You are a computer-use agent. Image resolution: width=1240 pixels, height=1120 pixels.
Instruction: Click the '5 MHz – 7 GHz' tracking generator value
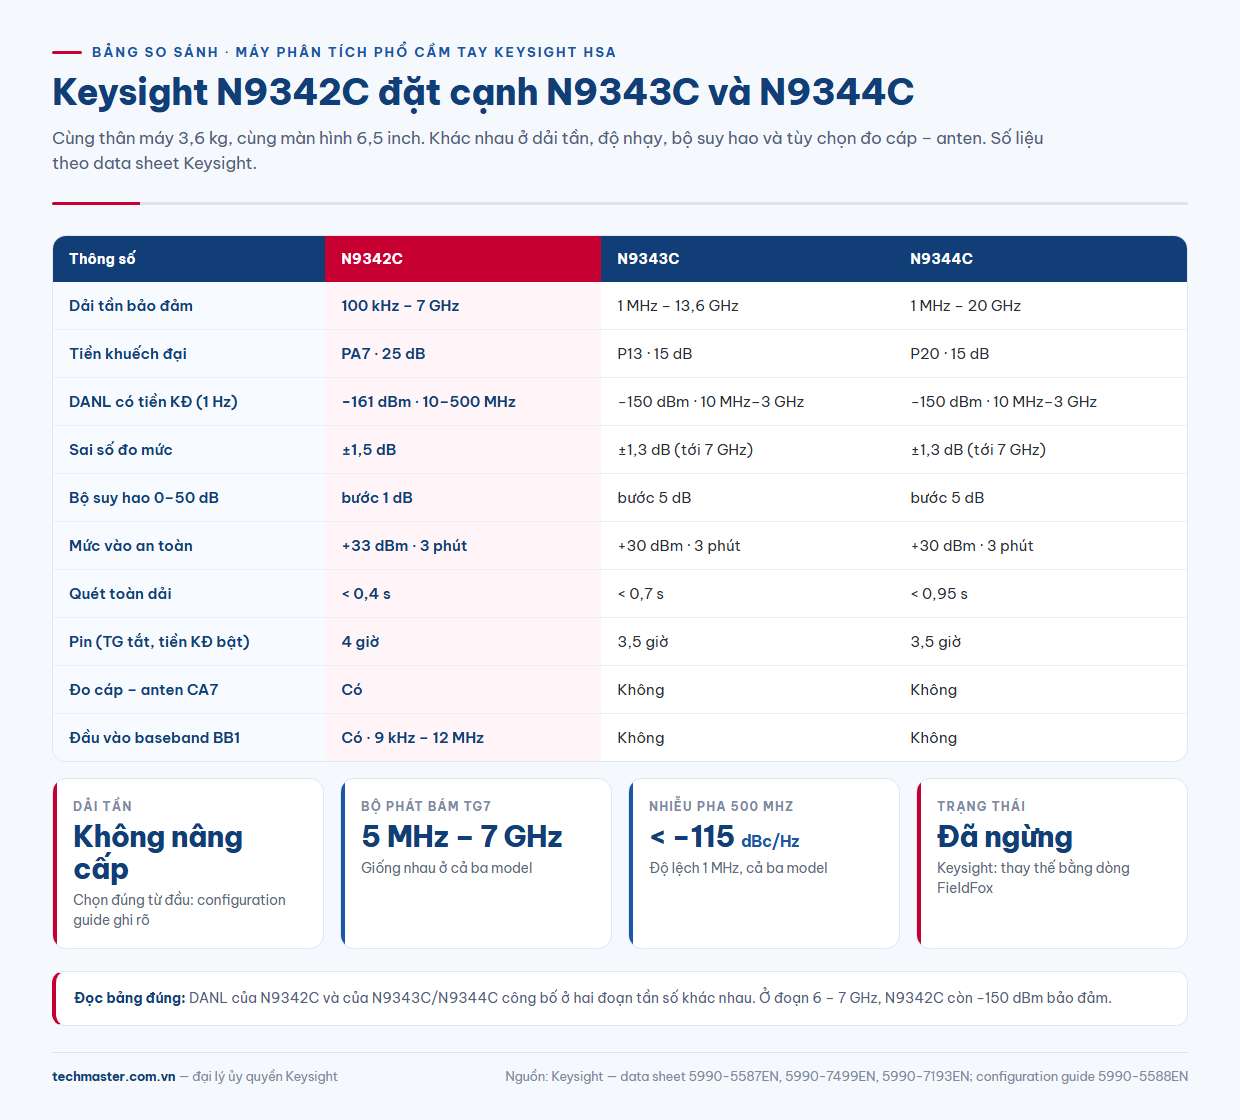[x=462, y=837]
